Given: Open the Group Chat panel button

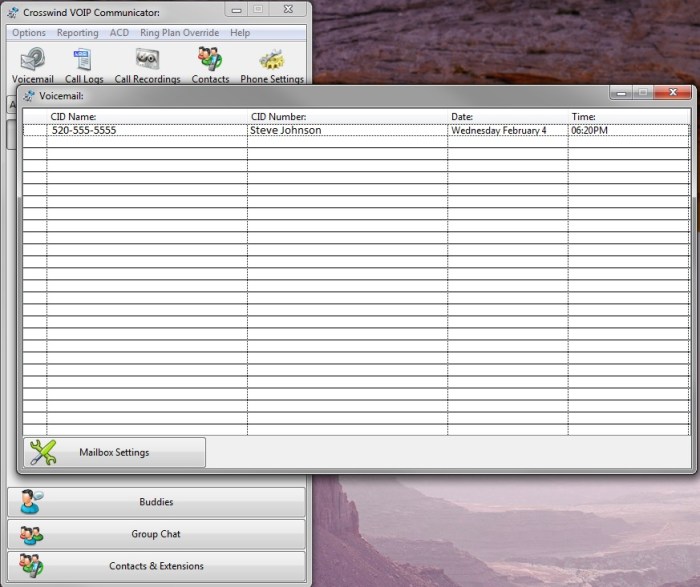Looking at the screenshot, I should click(x=156, y=534).
